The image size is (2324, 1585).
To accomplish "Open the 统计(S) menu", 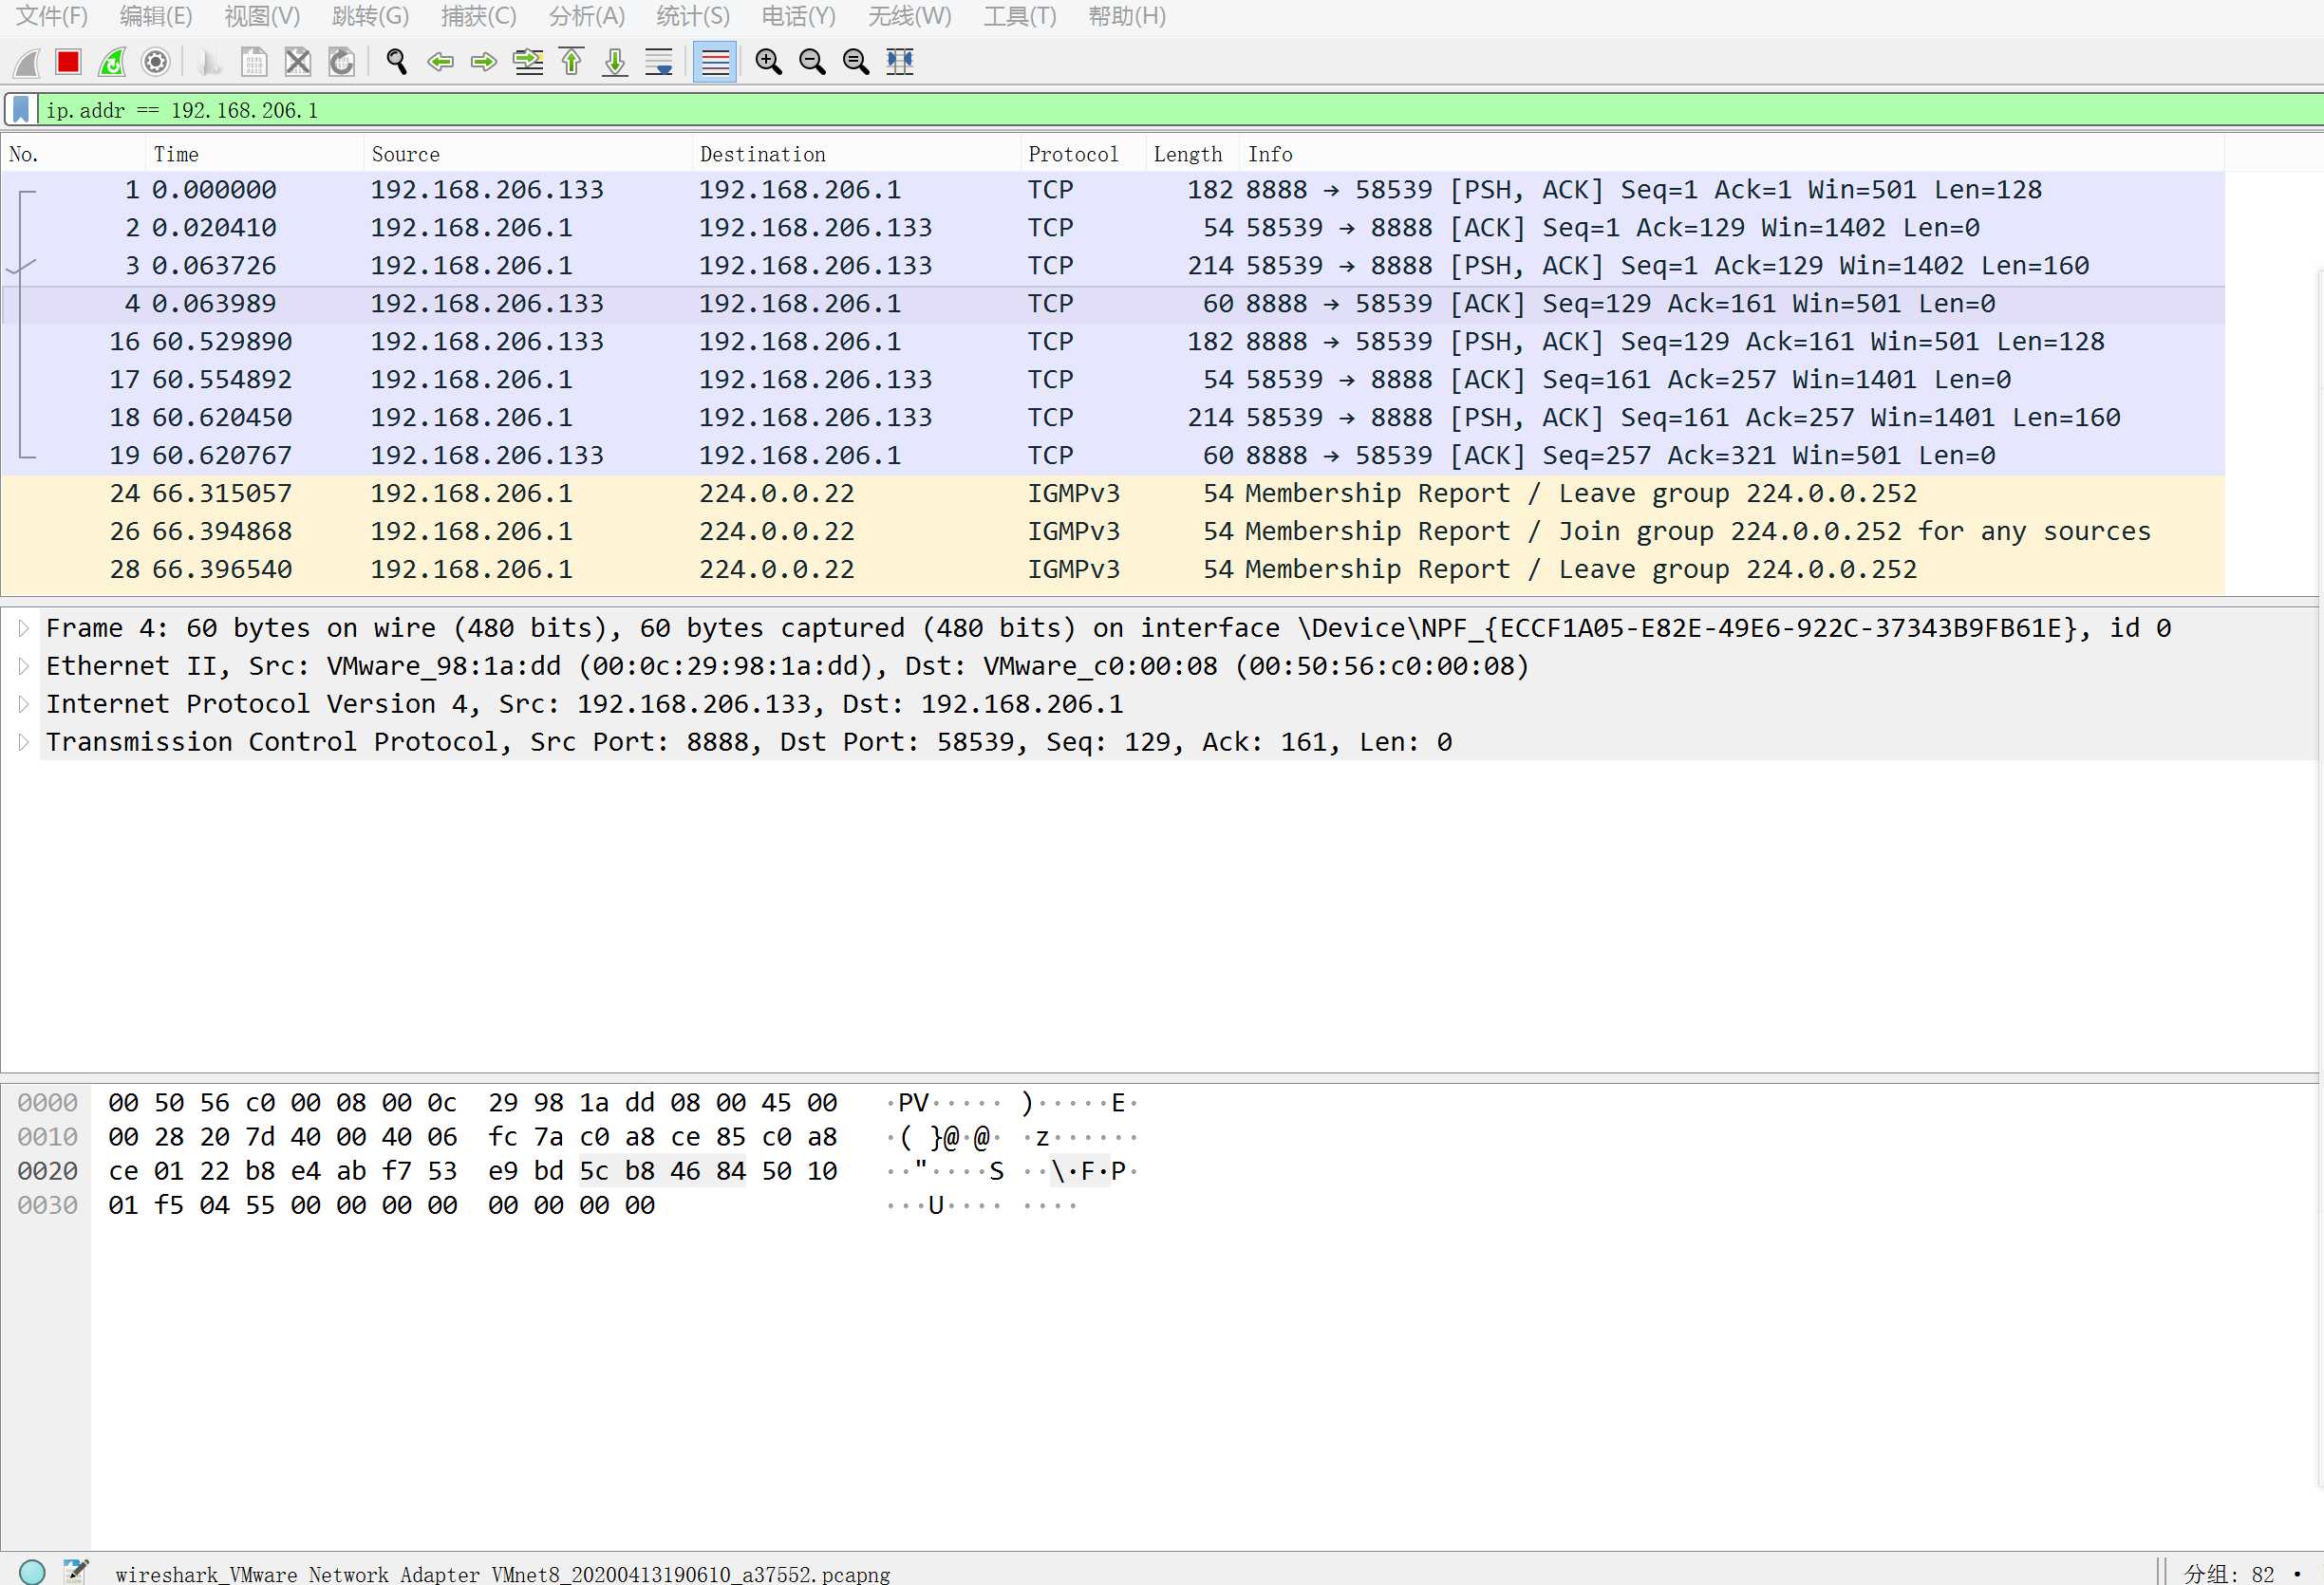I will pyautogui.click(x=693, y=16).
